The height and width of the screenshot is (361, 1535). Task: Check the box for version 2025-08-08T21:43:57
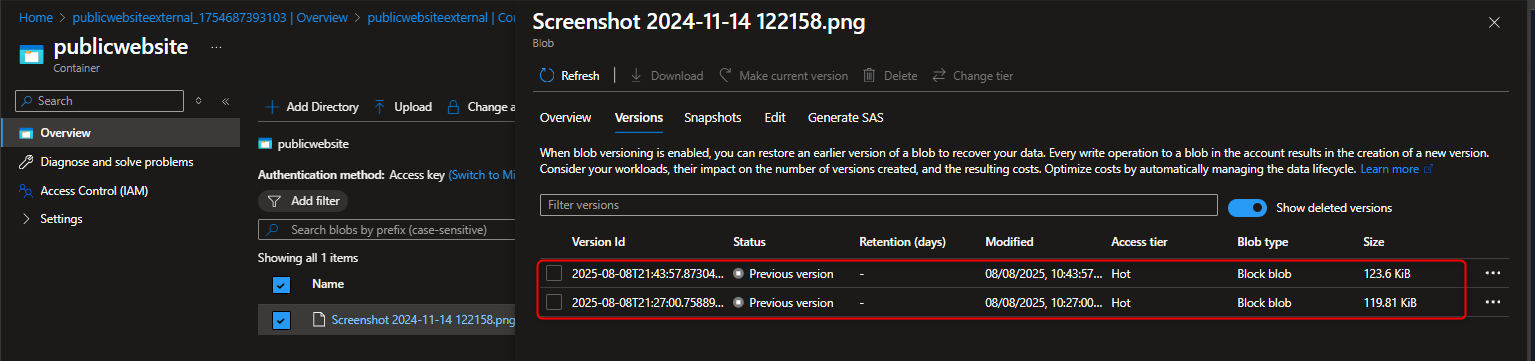click(x=554, y=273)
